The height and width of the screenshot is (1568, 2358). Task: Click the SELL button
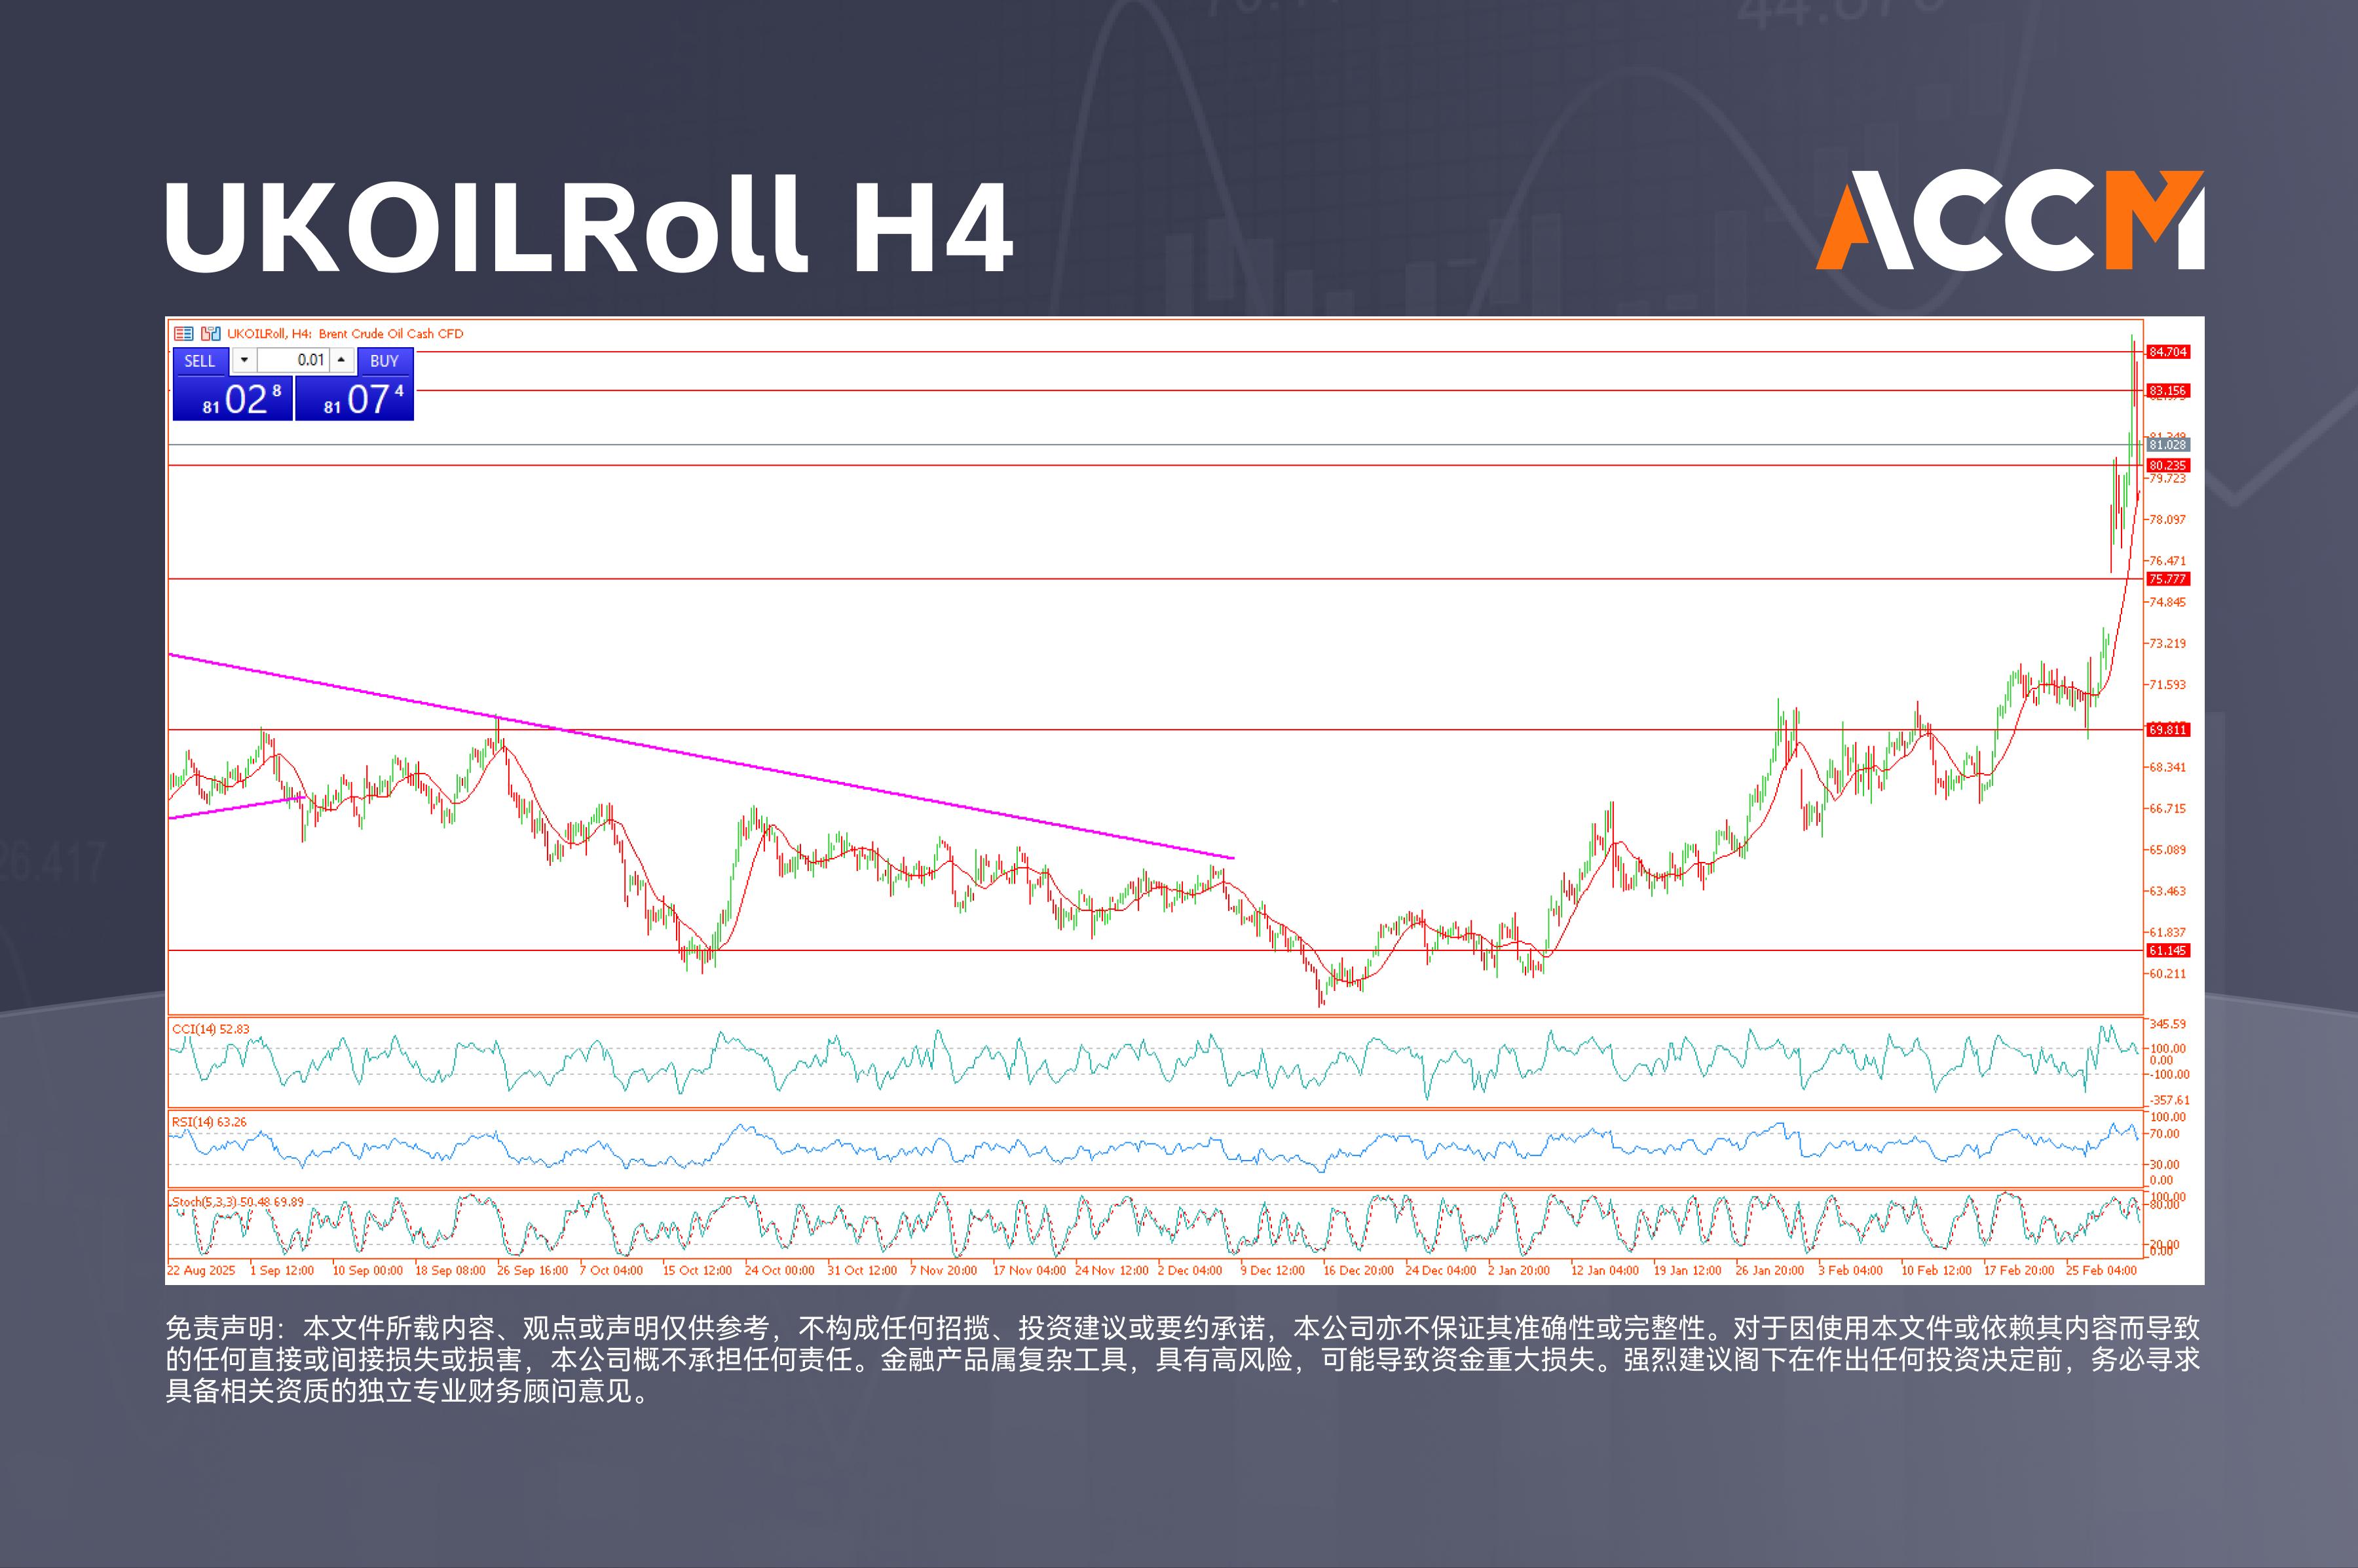click(200, 361)
